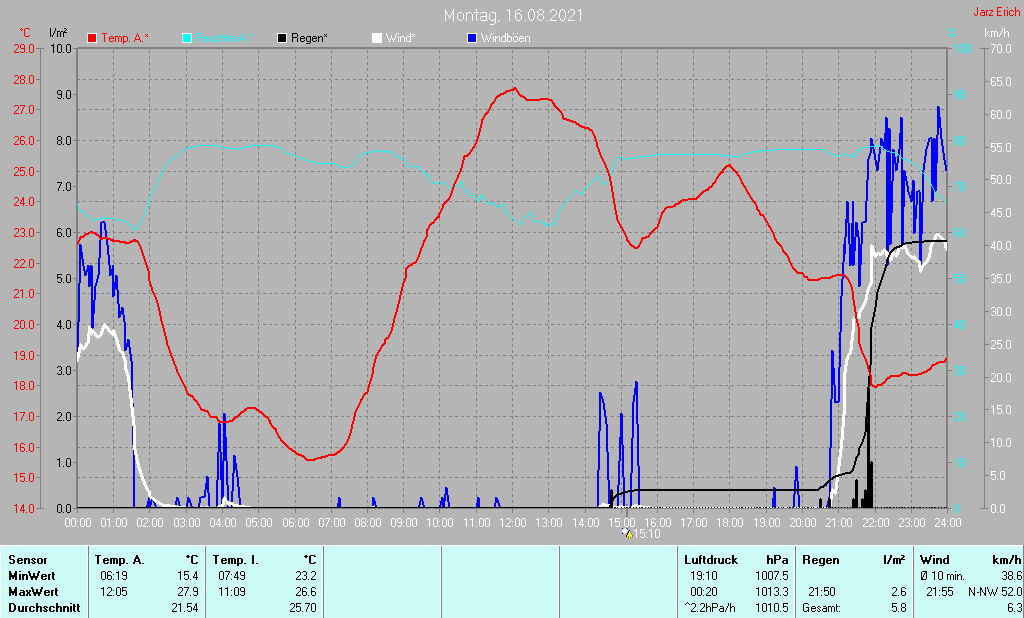The height and width of the screenshot is (618, 1024).
Task: Click the 'Temp. A.*' legend label
Action: (x=125, y=38)
